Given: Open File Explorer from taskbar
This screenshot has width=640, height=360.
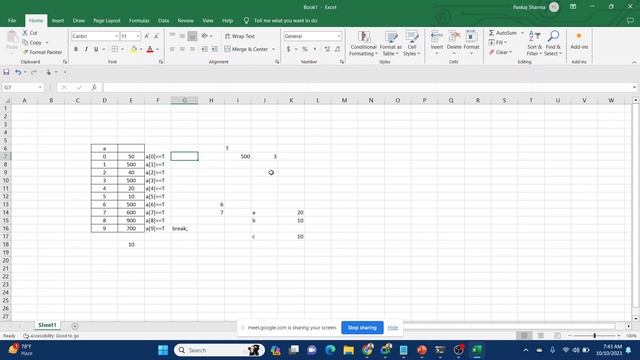Looking at the screenshot, I should click(349, 350).
